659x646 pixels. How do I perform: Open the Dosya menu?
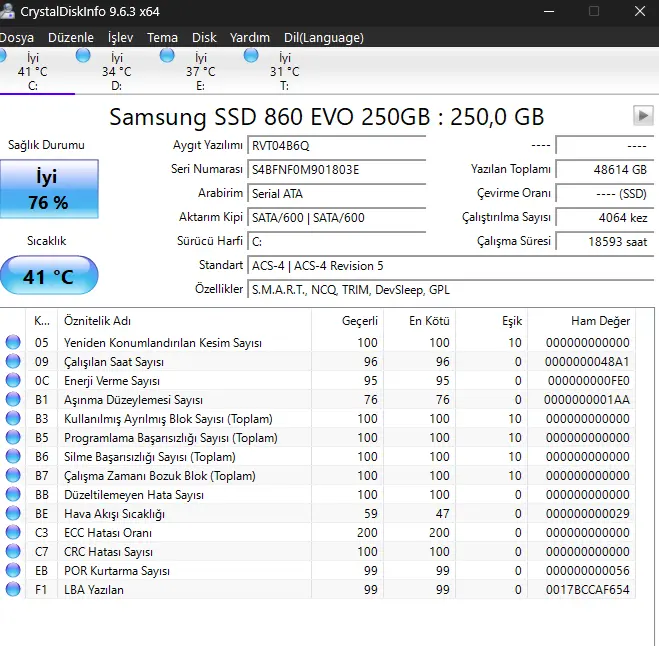pos(16,38)
